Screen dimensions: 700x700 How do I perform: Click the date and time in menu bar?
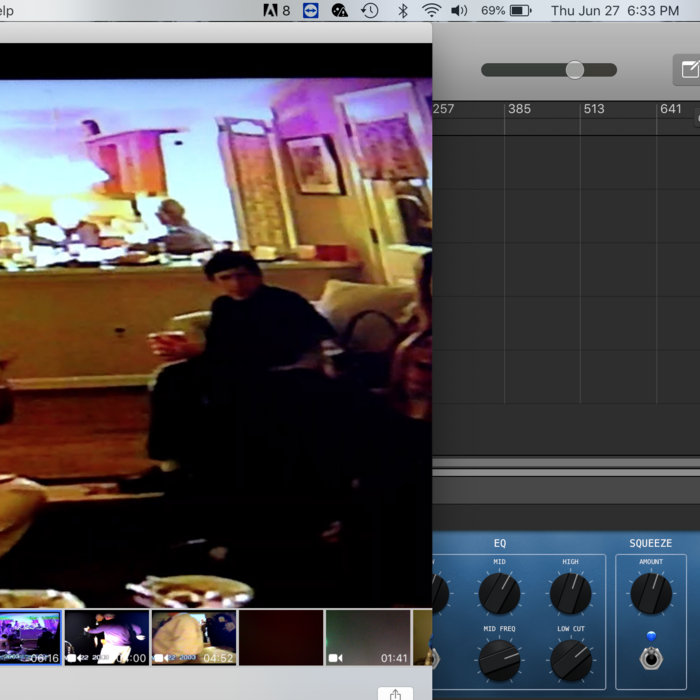click(x=614, y=10)
